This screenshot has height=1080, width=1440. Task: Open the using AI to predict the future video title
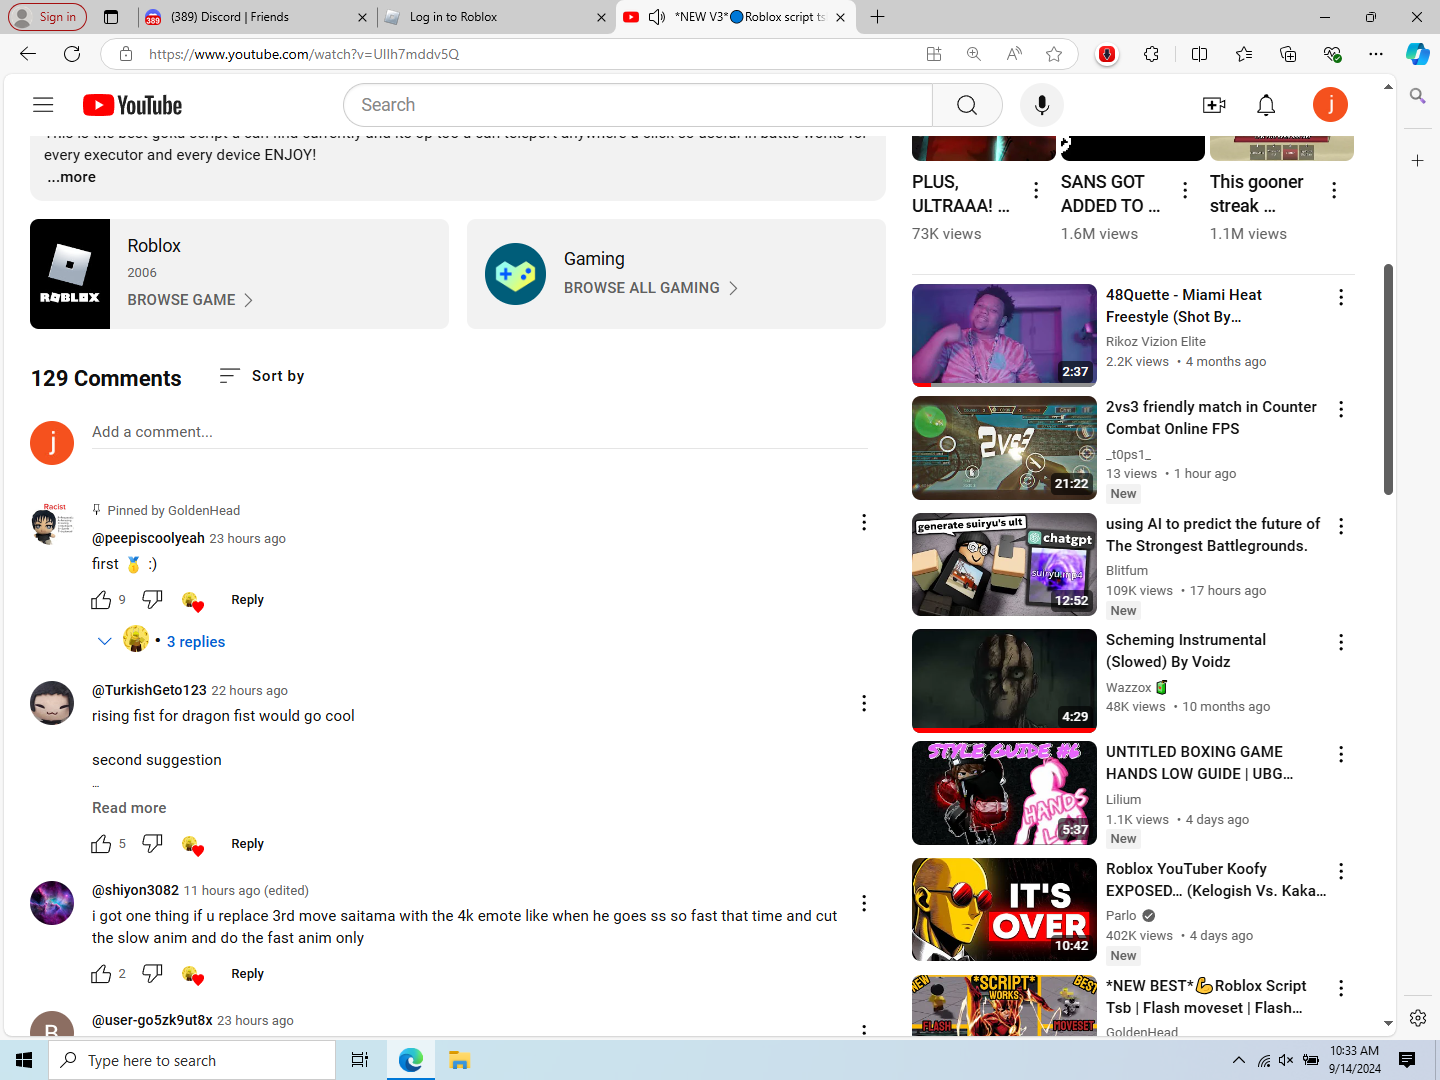(1213, 535)
